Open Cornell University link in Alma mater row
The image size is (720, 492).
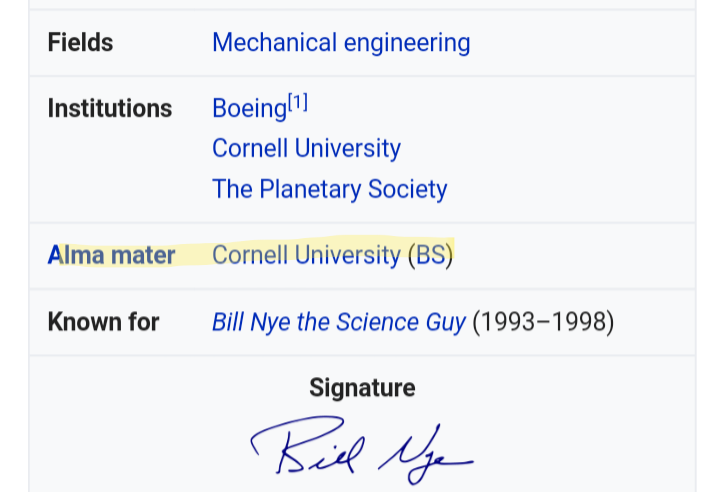tap(306, 255)
